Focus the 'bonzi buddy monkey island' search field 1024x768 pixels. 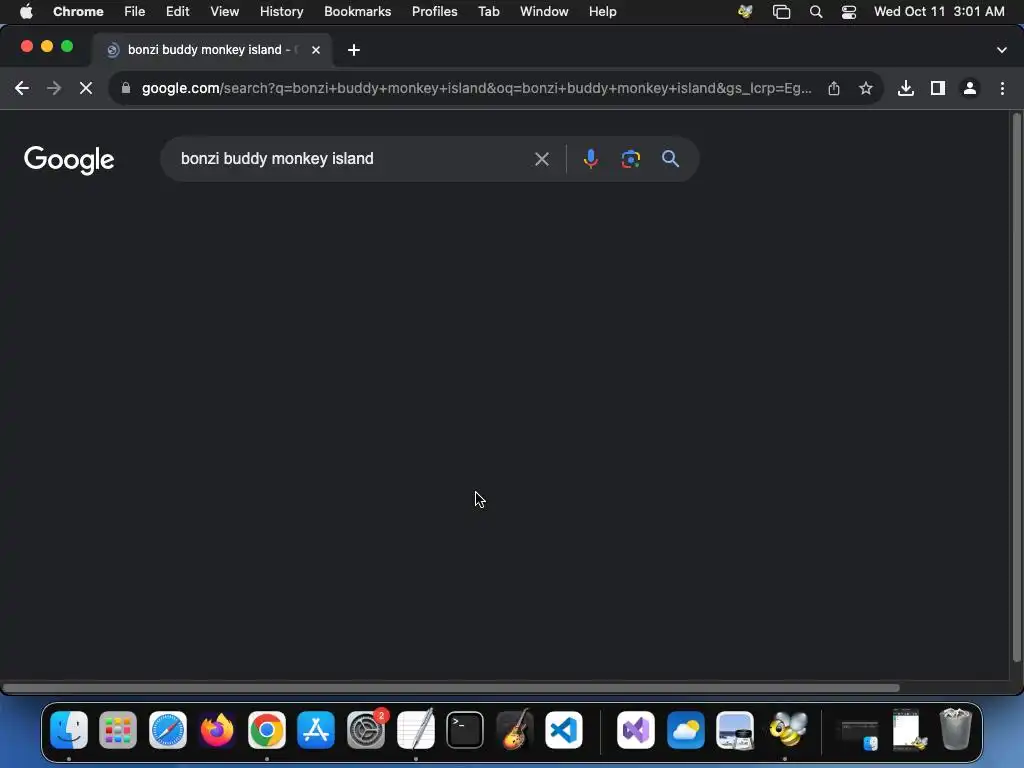(353, 159)
